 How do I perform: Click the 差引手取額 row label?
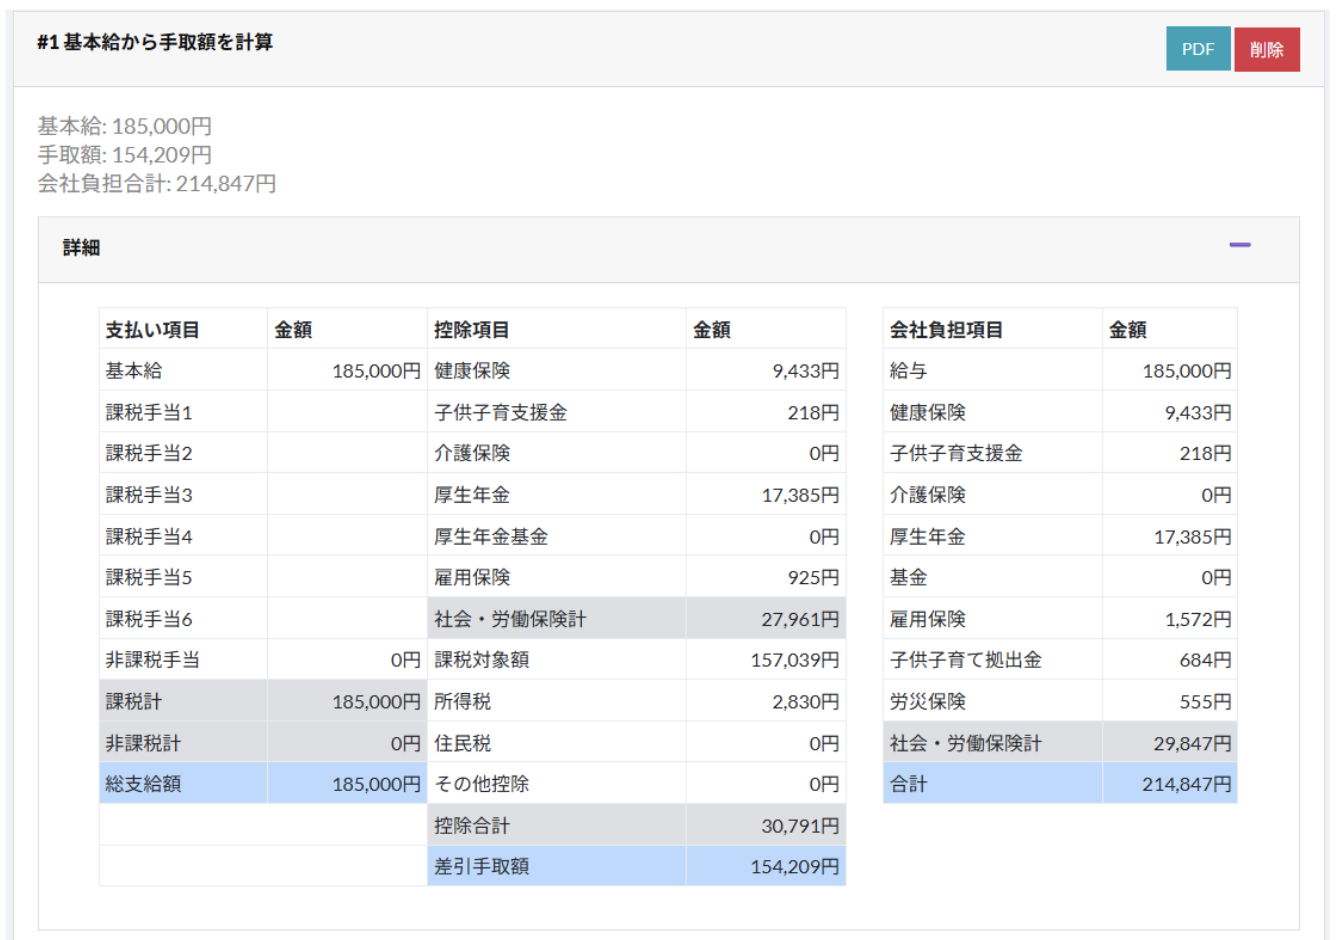click(481, 867)
